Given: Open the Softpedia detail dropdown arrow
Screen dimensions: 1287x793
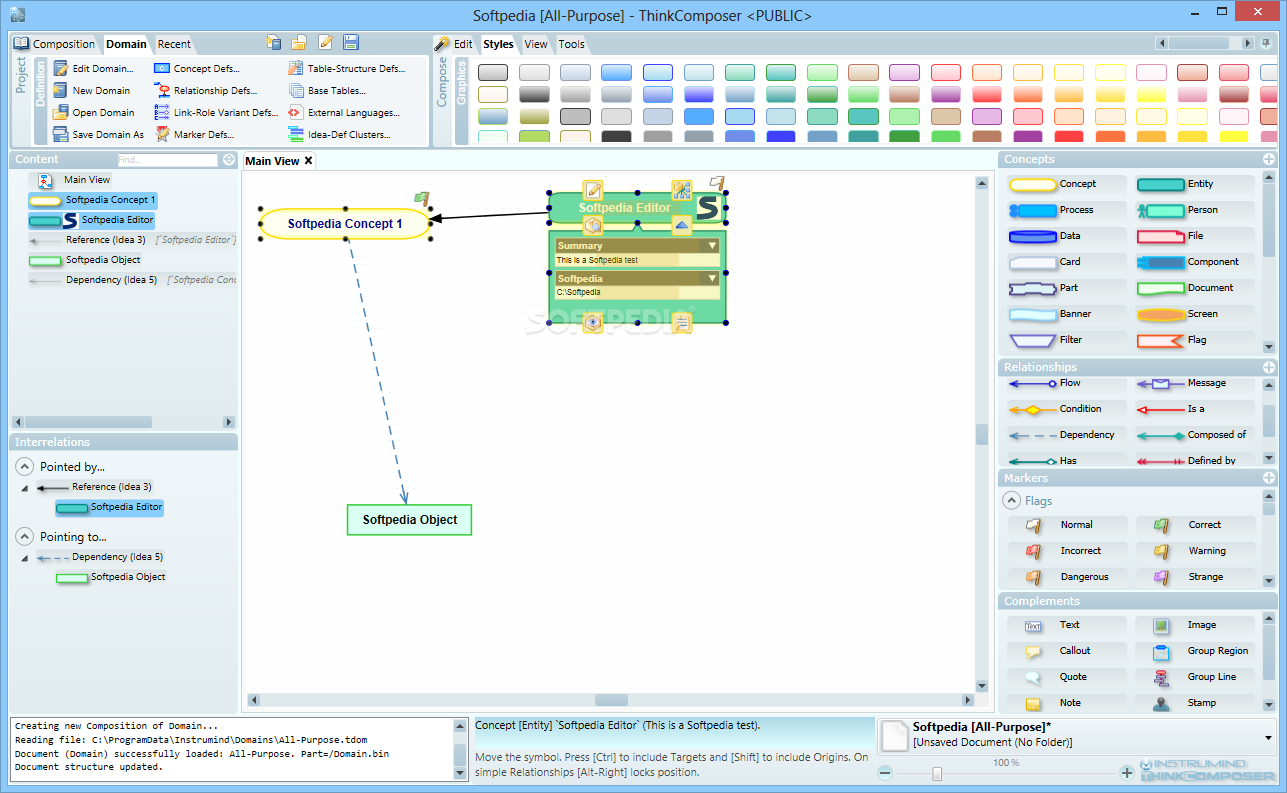Looking at the screenshot, I should (713, 278).
